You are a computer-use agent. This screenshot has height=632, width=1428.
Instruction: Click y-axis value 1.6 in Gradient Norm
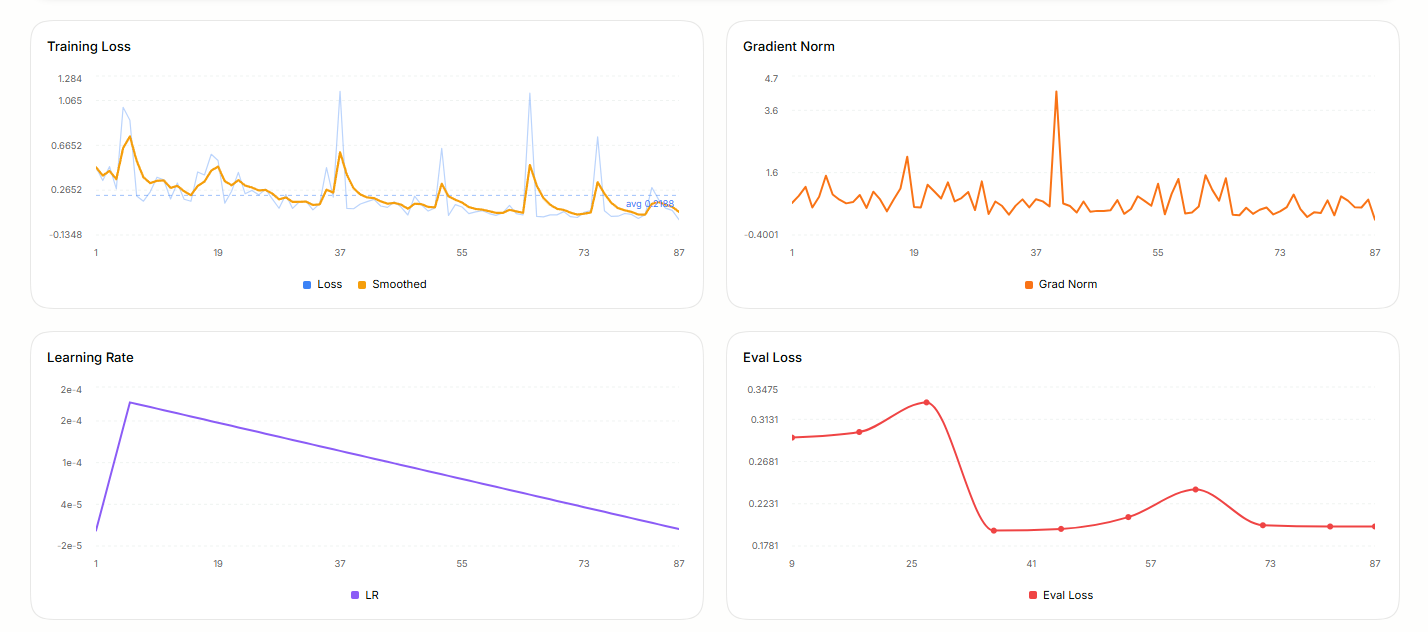[771, 172]
